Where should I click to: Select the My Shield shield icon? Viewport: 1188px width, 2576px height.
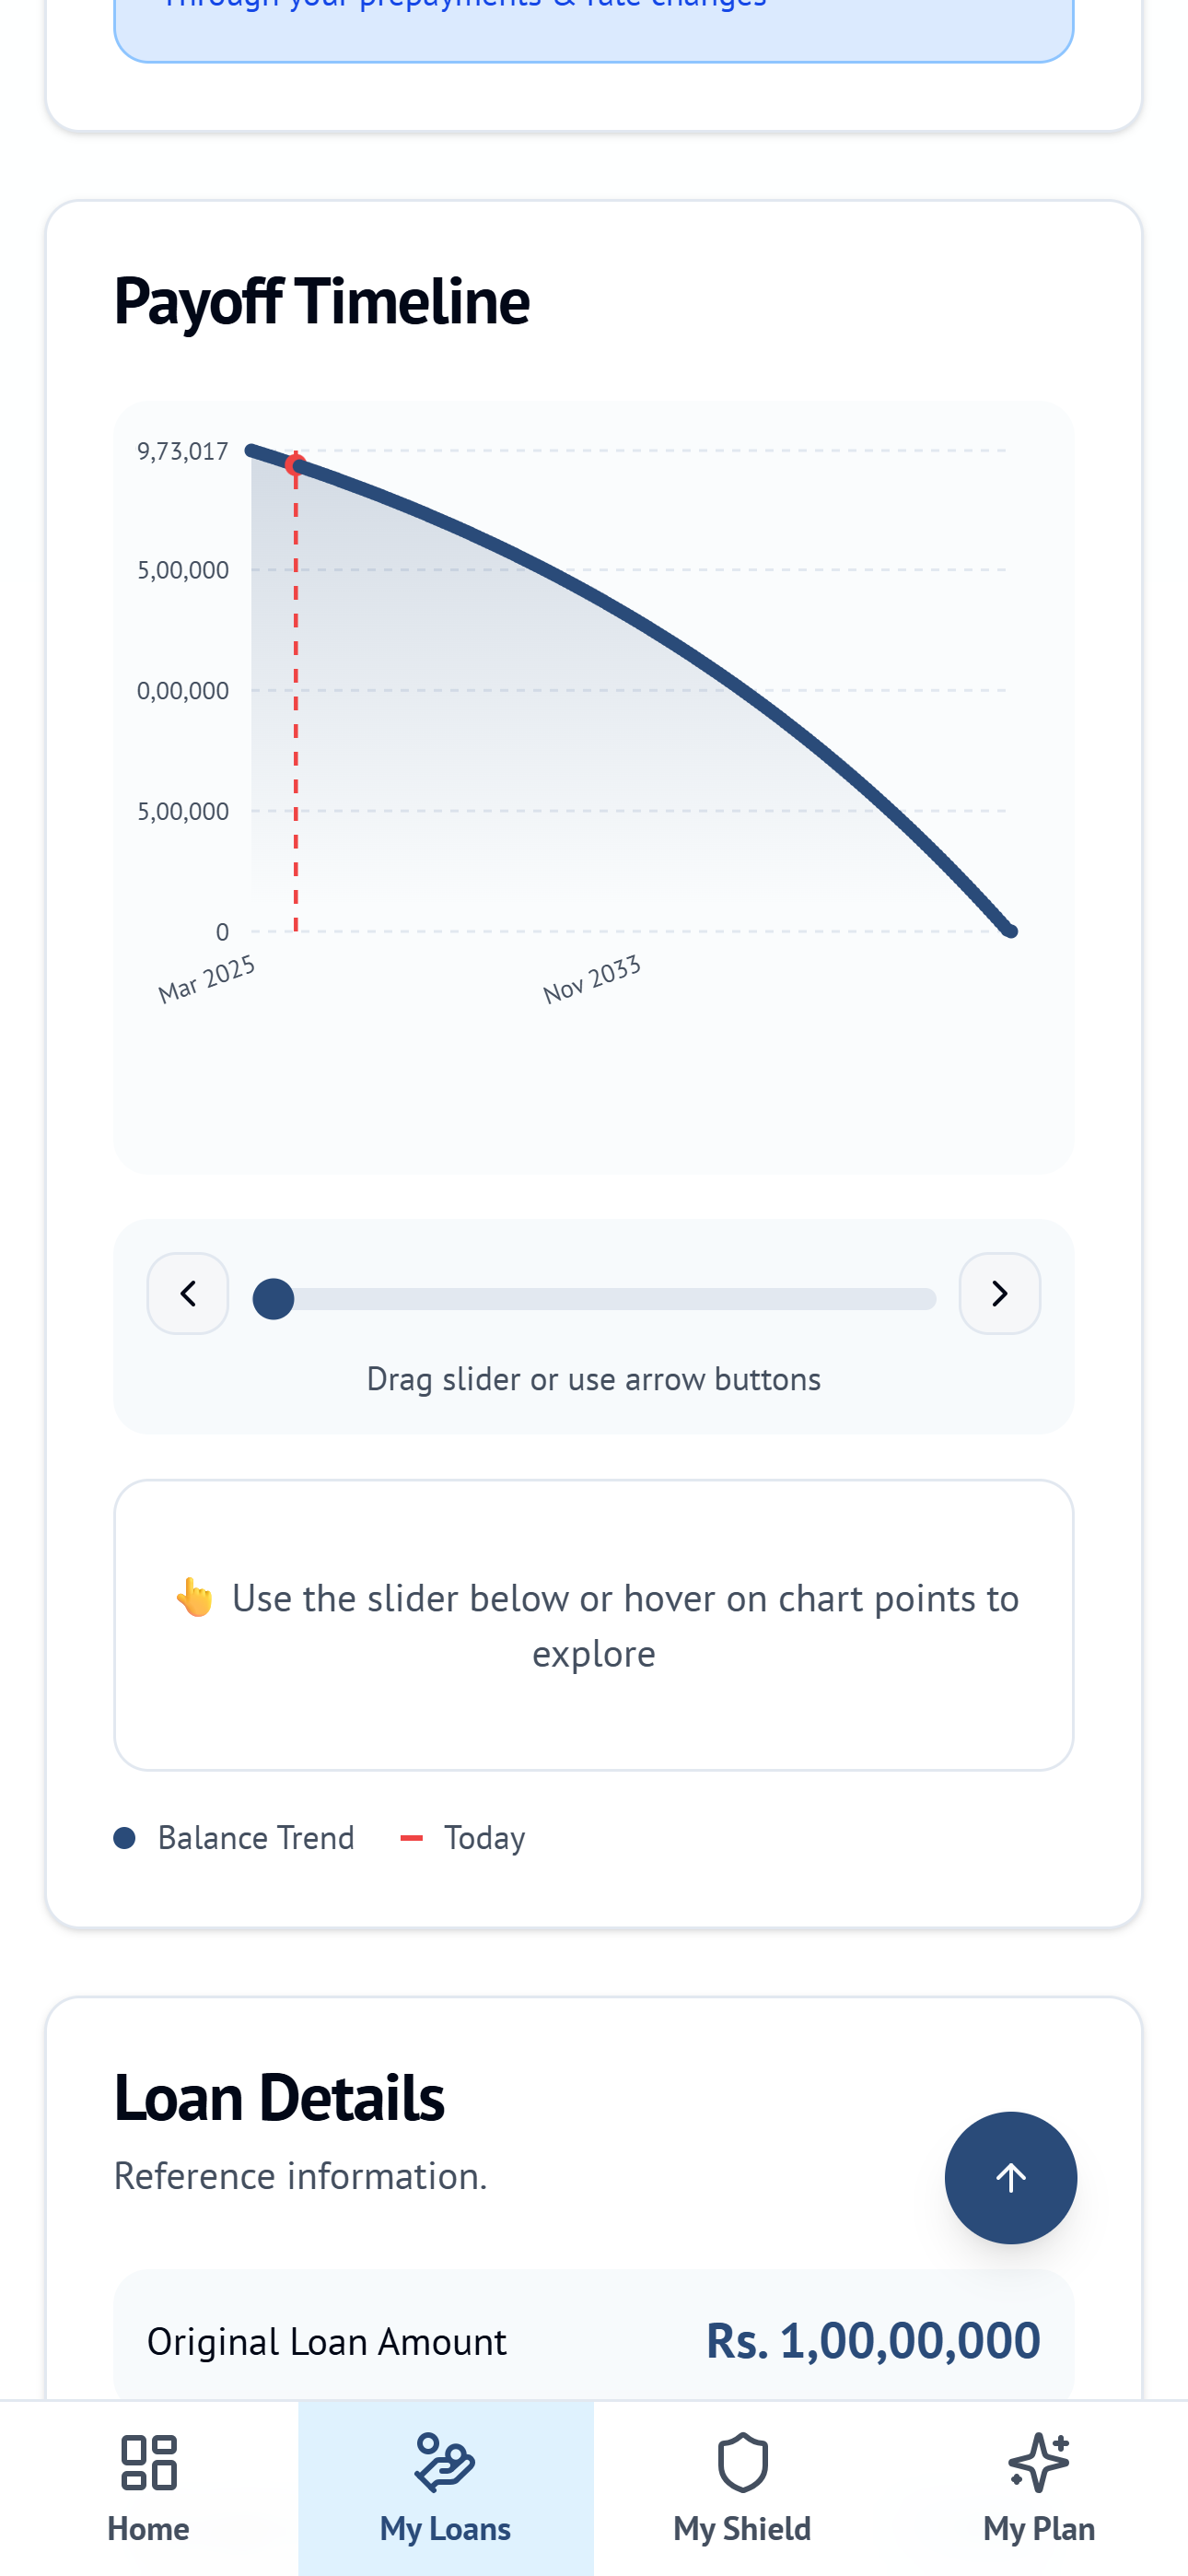[742, 2464]
